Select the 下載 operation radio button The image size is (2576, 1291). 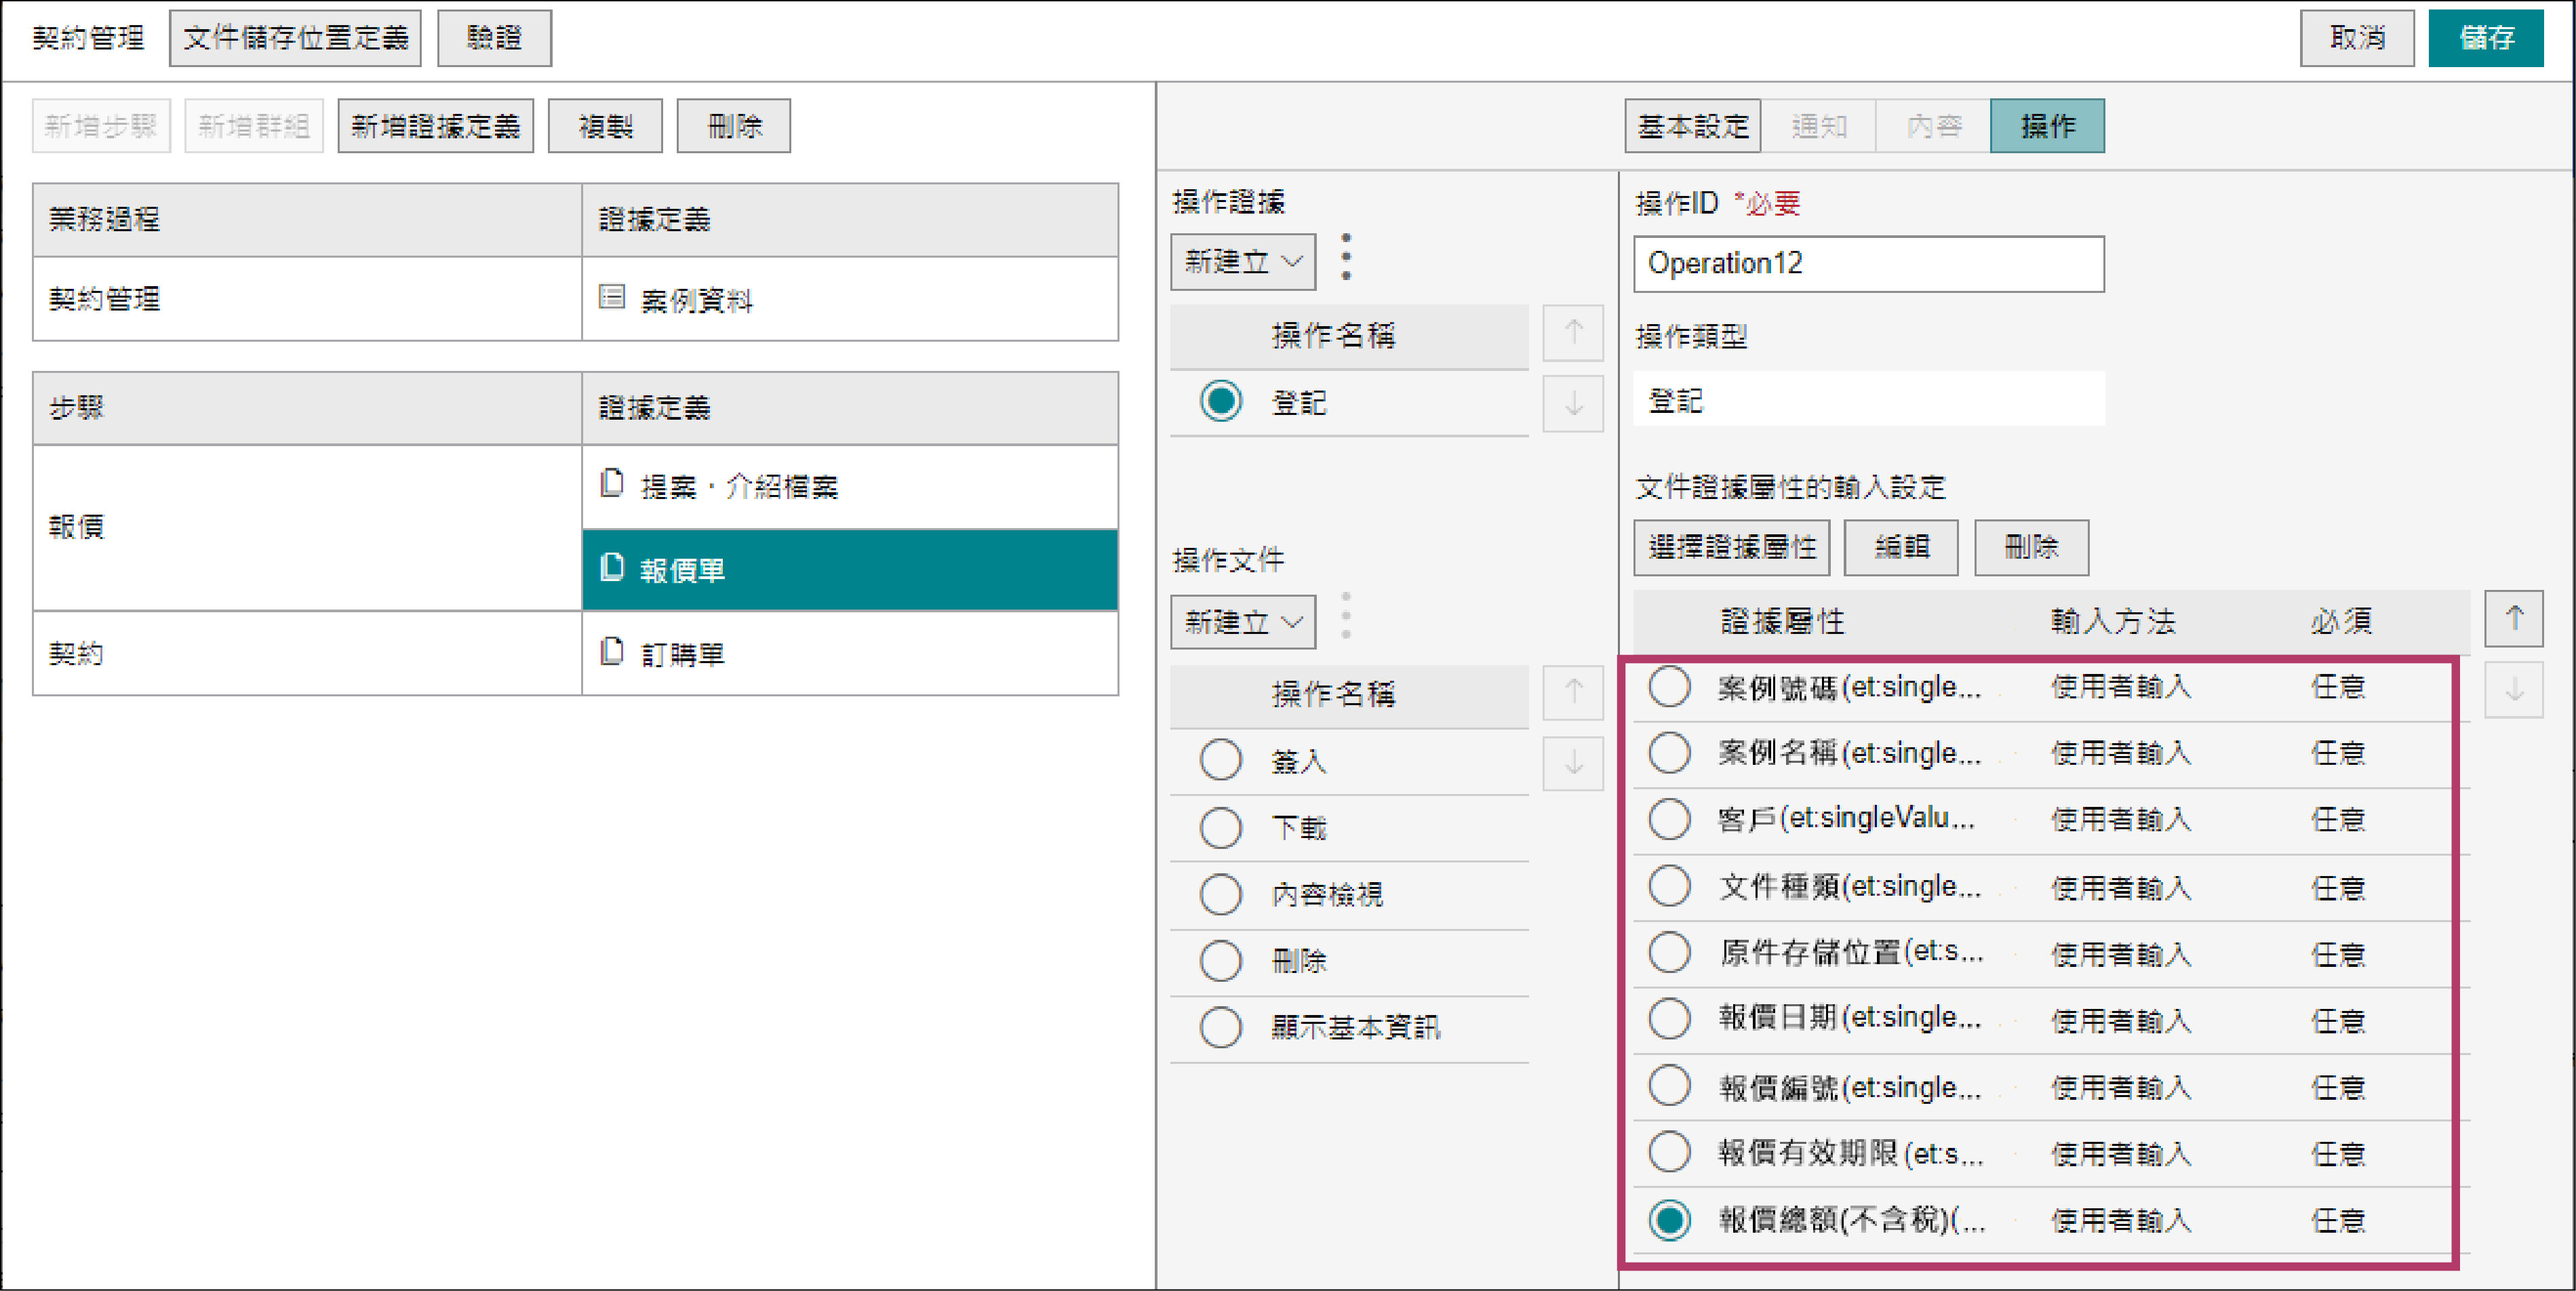point(1220,827)
